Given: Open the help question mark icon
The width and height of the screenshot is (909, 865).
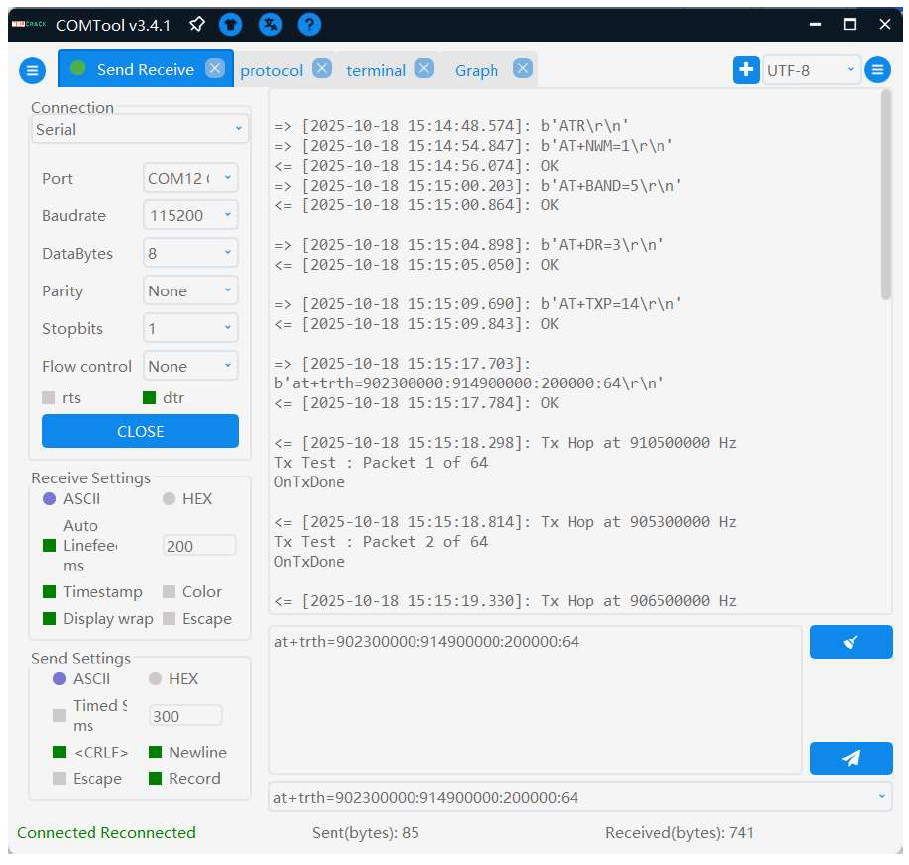Looking at the screenshot, I should coord(309,24).
